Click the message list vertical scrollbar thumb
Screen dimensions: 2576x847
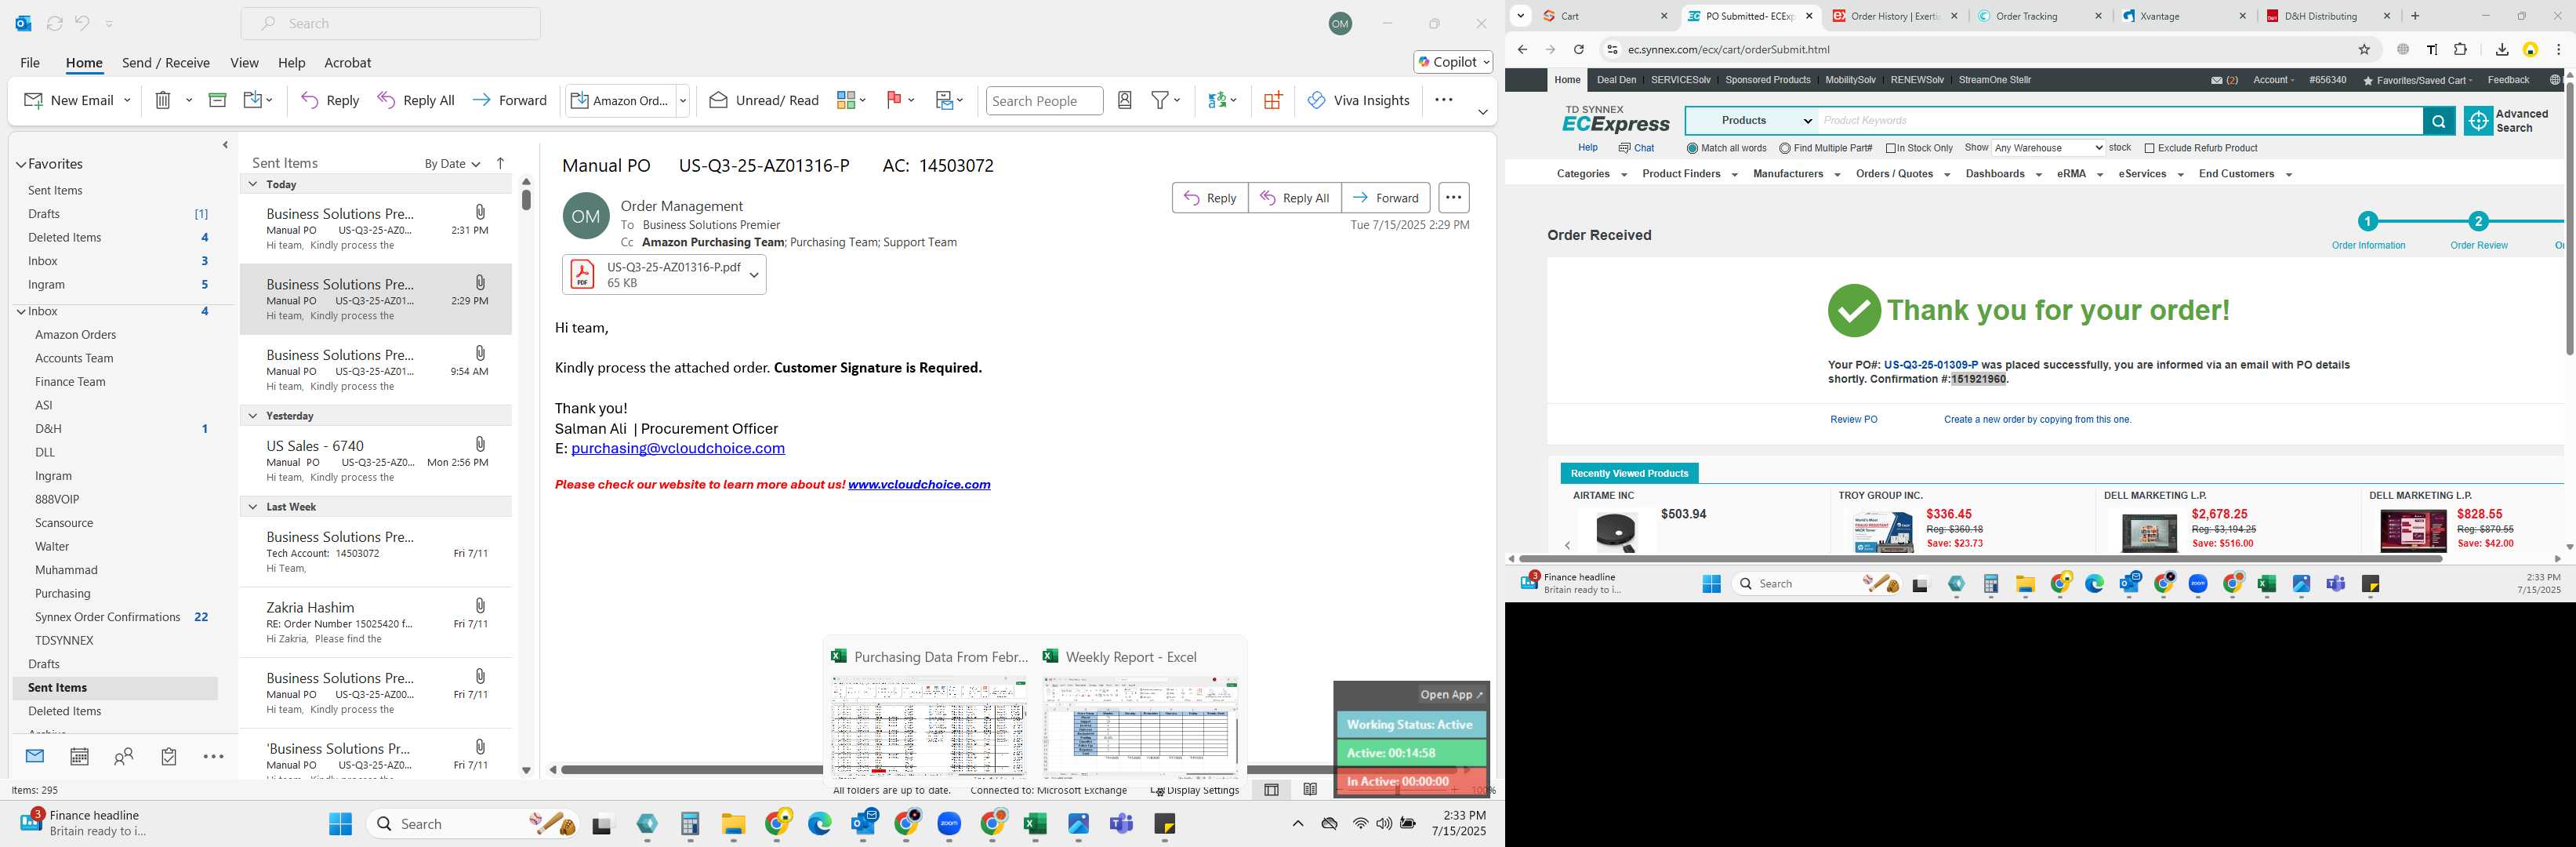tap(526, 199)
